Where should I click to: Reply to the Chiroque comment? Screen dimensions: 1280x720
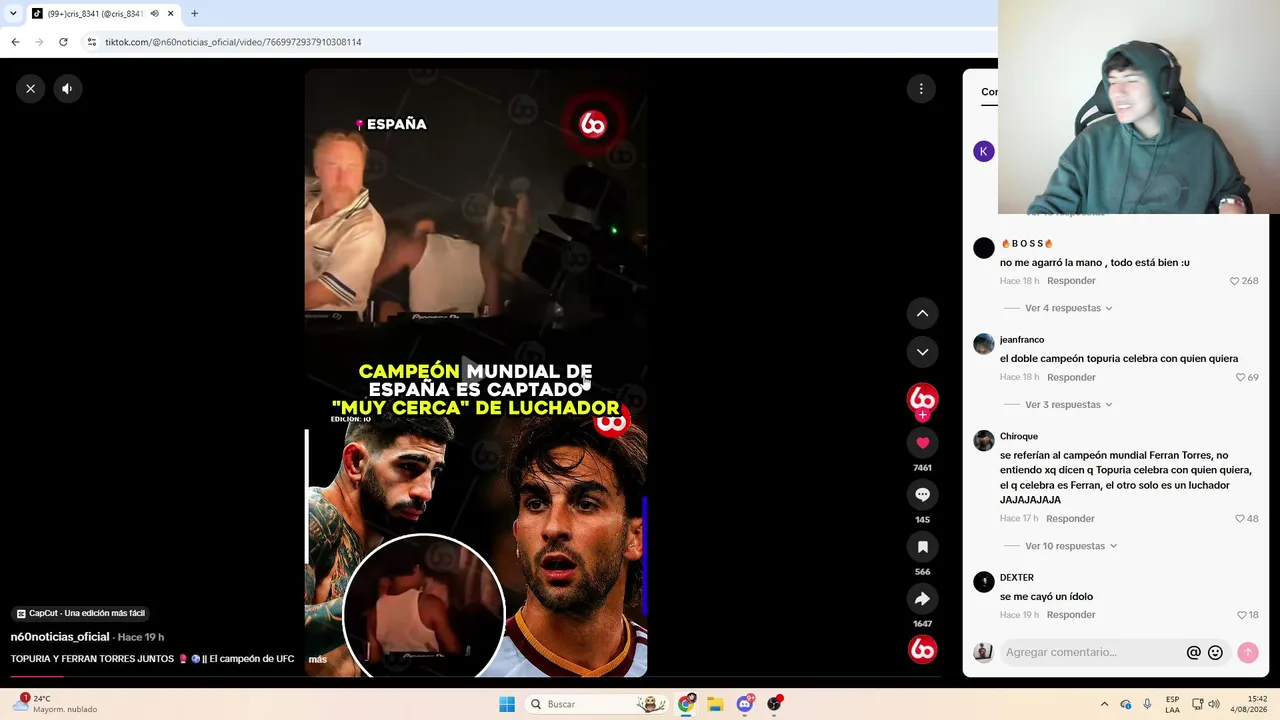pyautogui.click(x=1070, y=519)
